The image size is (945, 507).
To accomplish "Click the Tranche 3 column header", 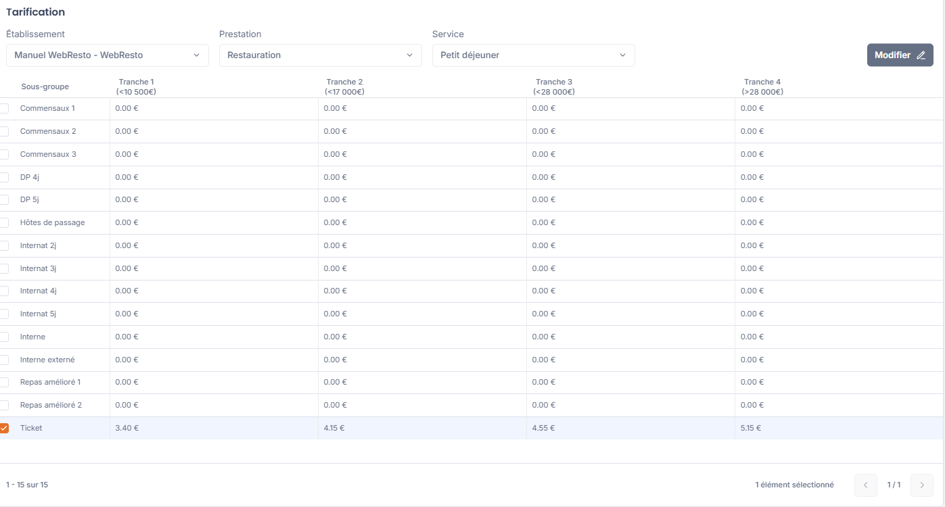I will (x=554, y=87).
